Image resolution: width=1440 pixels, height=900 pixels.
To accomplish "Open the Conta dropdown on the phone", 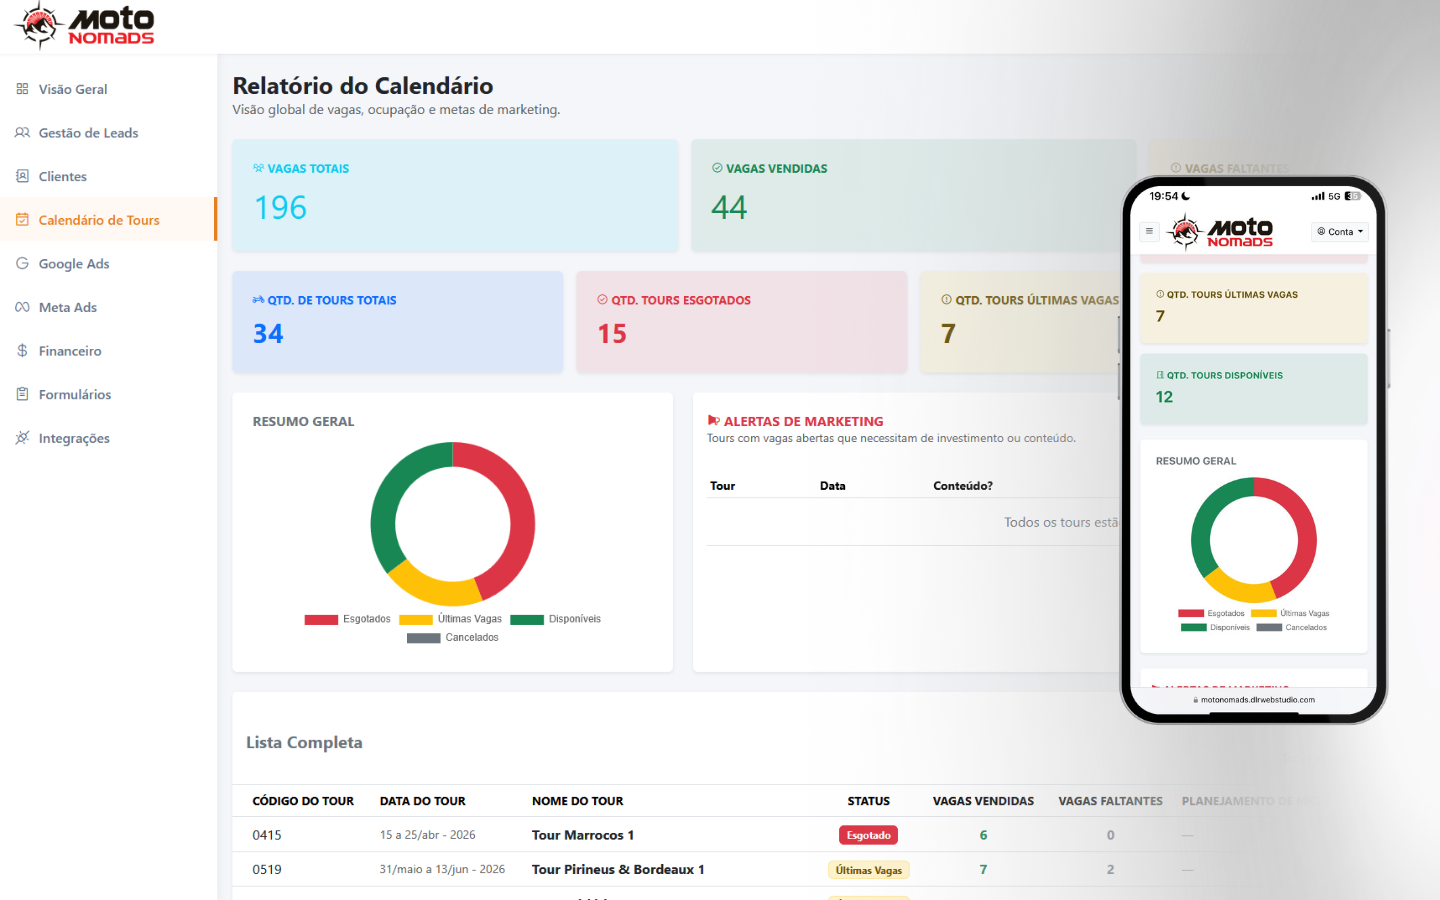I will [x=1339, y=231].
